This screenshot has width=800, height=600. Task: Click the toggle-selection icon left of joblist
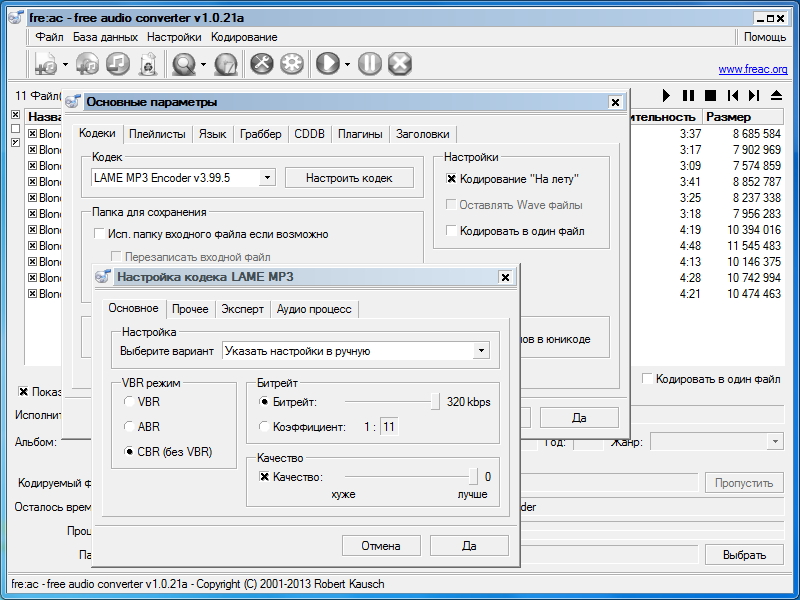tap(15, 143)
